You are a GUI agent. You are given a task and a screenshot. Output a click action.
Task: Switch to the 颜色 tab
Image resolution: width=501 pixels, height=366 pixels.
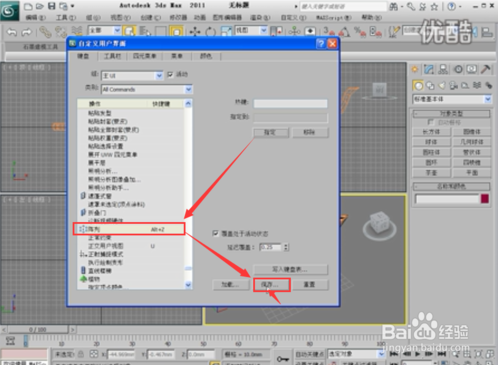206,56
